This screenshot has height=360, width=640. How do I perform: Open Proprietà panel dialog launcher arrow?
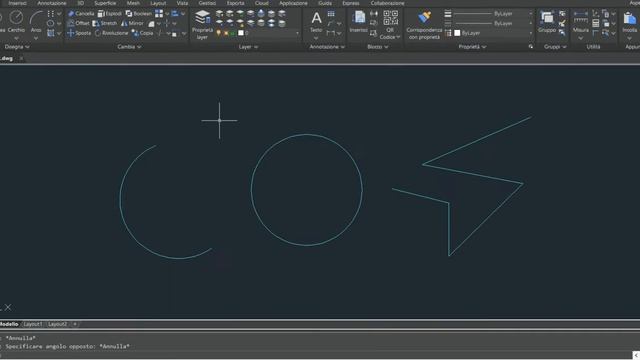click(x=531, y=47)
